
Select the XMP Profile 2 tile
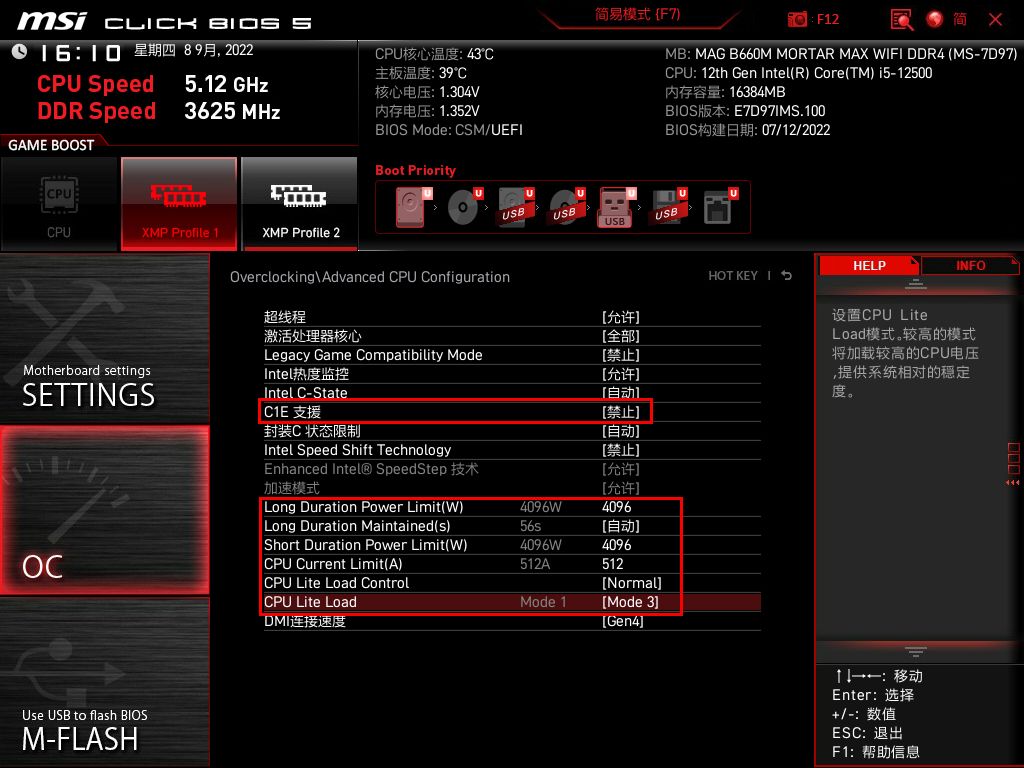click(x=299, y=202)
